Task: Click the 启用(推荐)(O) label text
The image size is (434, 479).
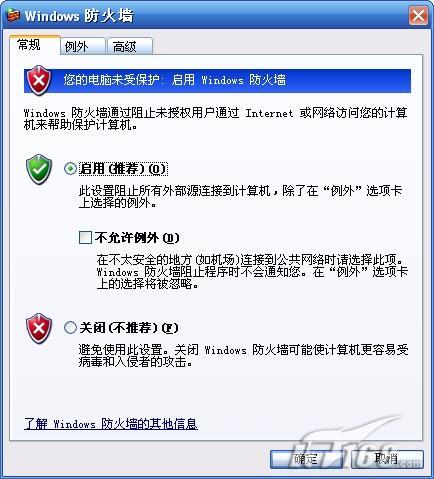Action: click(x=123, y=169)
